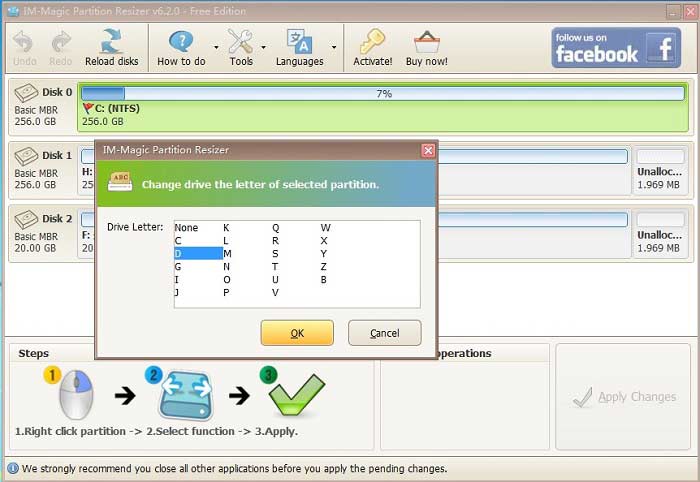Image resolution: width=700 pixels, height=482 pixels.
Task: Choose letter T in the drive list
Action: point(275,266)
